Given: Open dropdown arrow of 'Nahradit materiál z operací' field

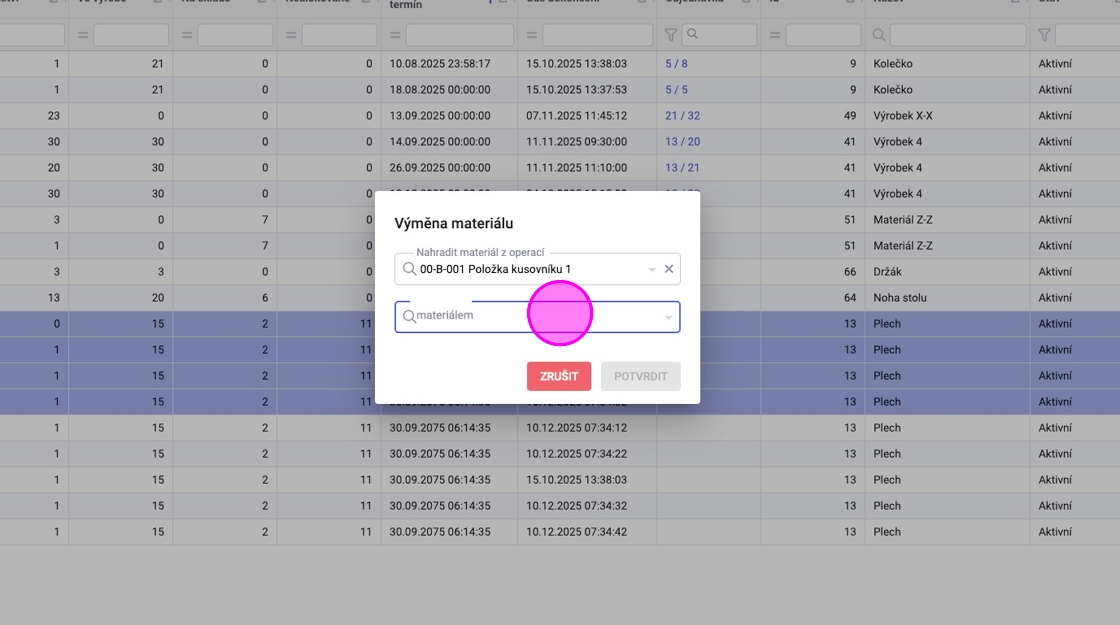Looking at the screenshot, I should pyautogui.click(x=651, y=270).
